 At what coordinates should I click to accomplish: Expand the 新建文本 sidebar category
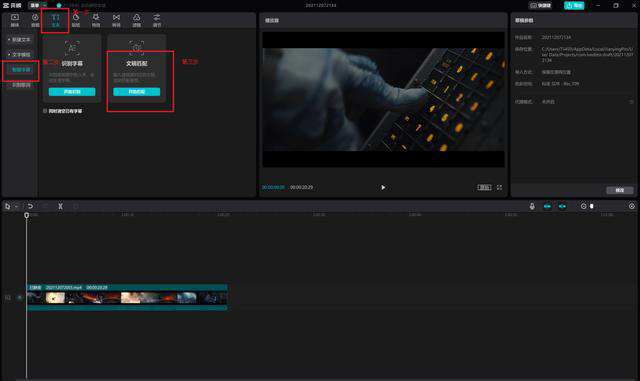coord(20,40)
